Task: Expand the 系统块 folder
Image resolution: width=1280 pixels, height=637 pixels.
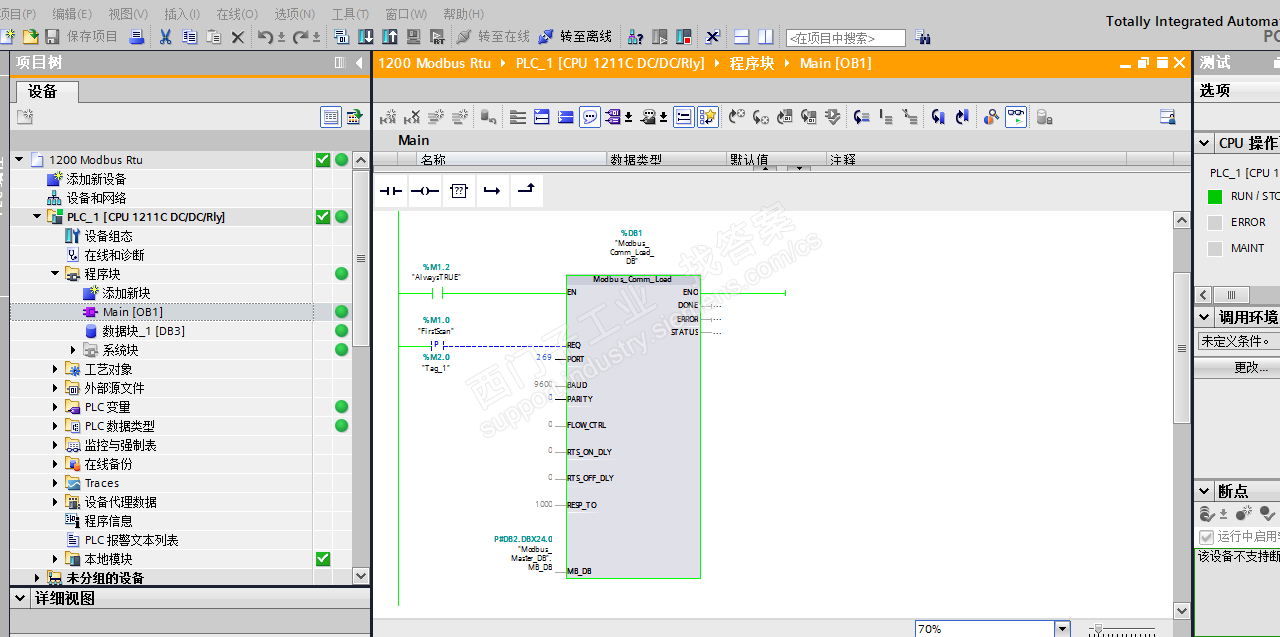Action: pyautogui.click(x=74, y=350)
